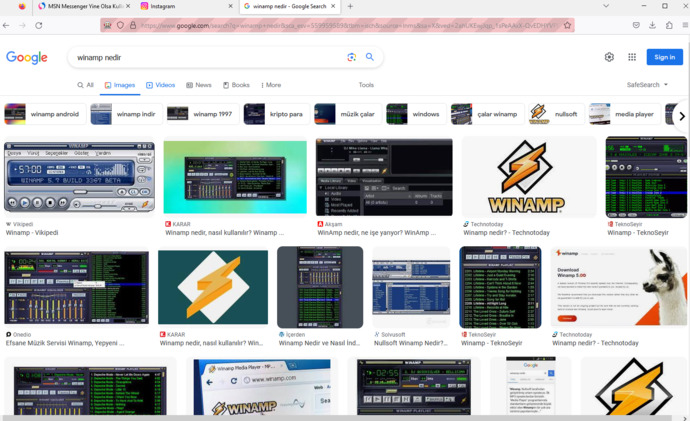Select the Videos search tab
This screenshot has height=421, width=690.
160,85
